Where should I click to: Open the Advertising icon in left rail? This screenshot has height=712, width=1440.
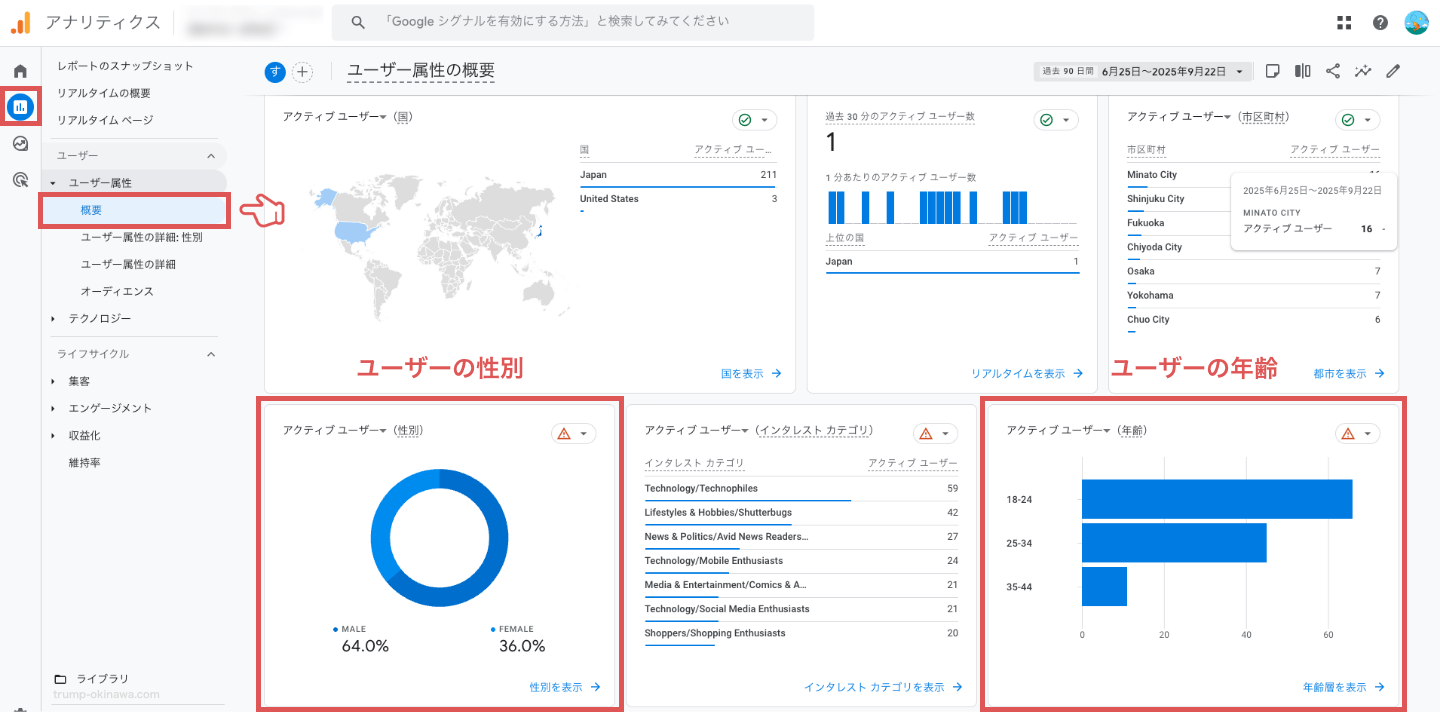point(20,180)
